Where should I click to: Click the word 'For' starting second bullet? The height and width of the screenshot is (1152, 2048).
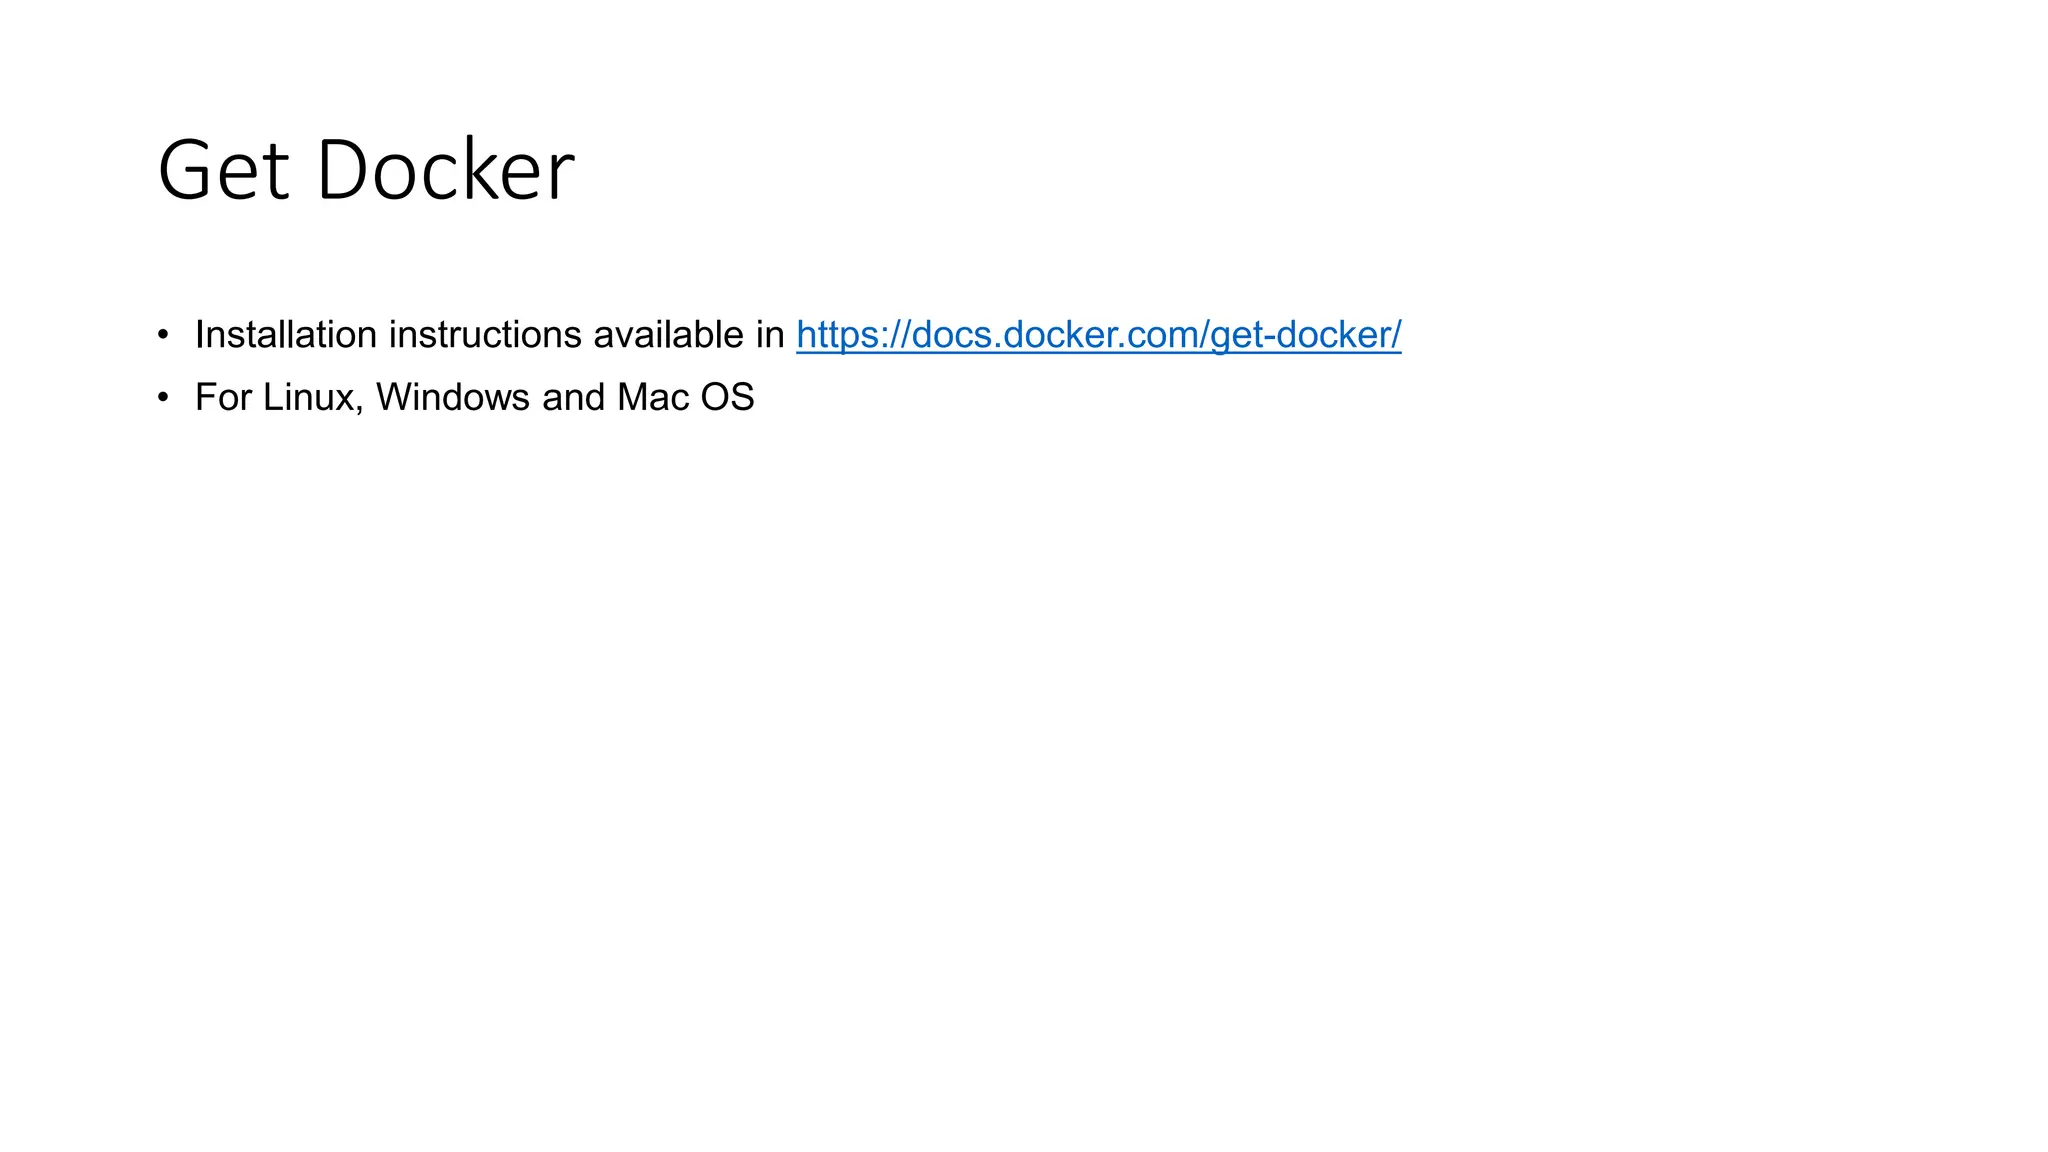click(223, 398)
